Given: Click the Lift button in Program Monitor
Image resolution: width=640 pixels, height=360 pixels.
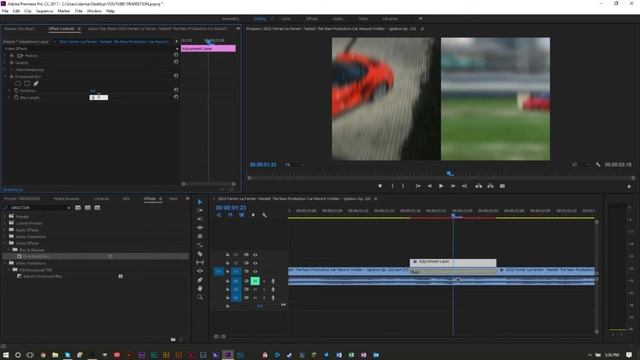Looking at the screenshot, I should tap(479, 186).
